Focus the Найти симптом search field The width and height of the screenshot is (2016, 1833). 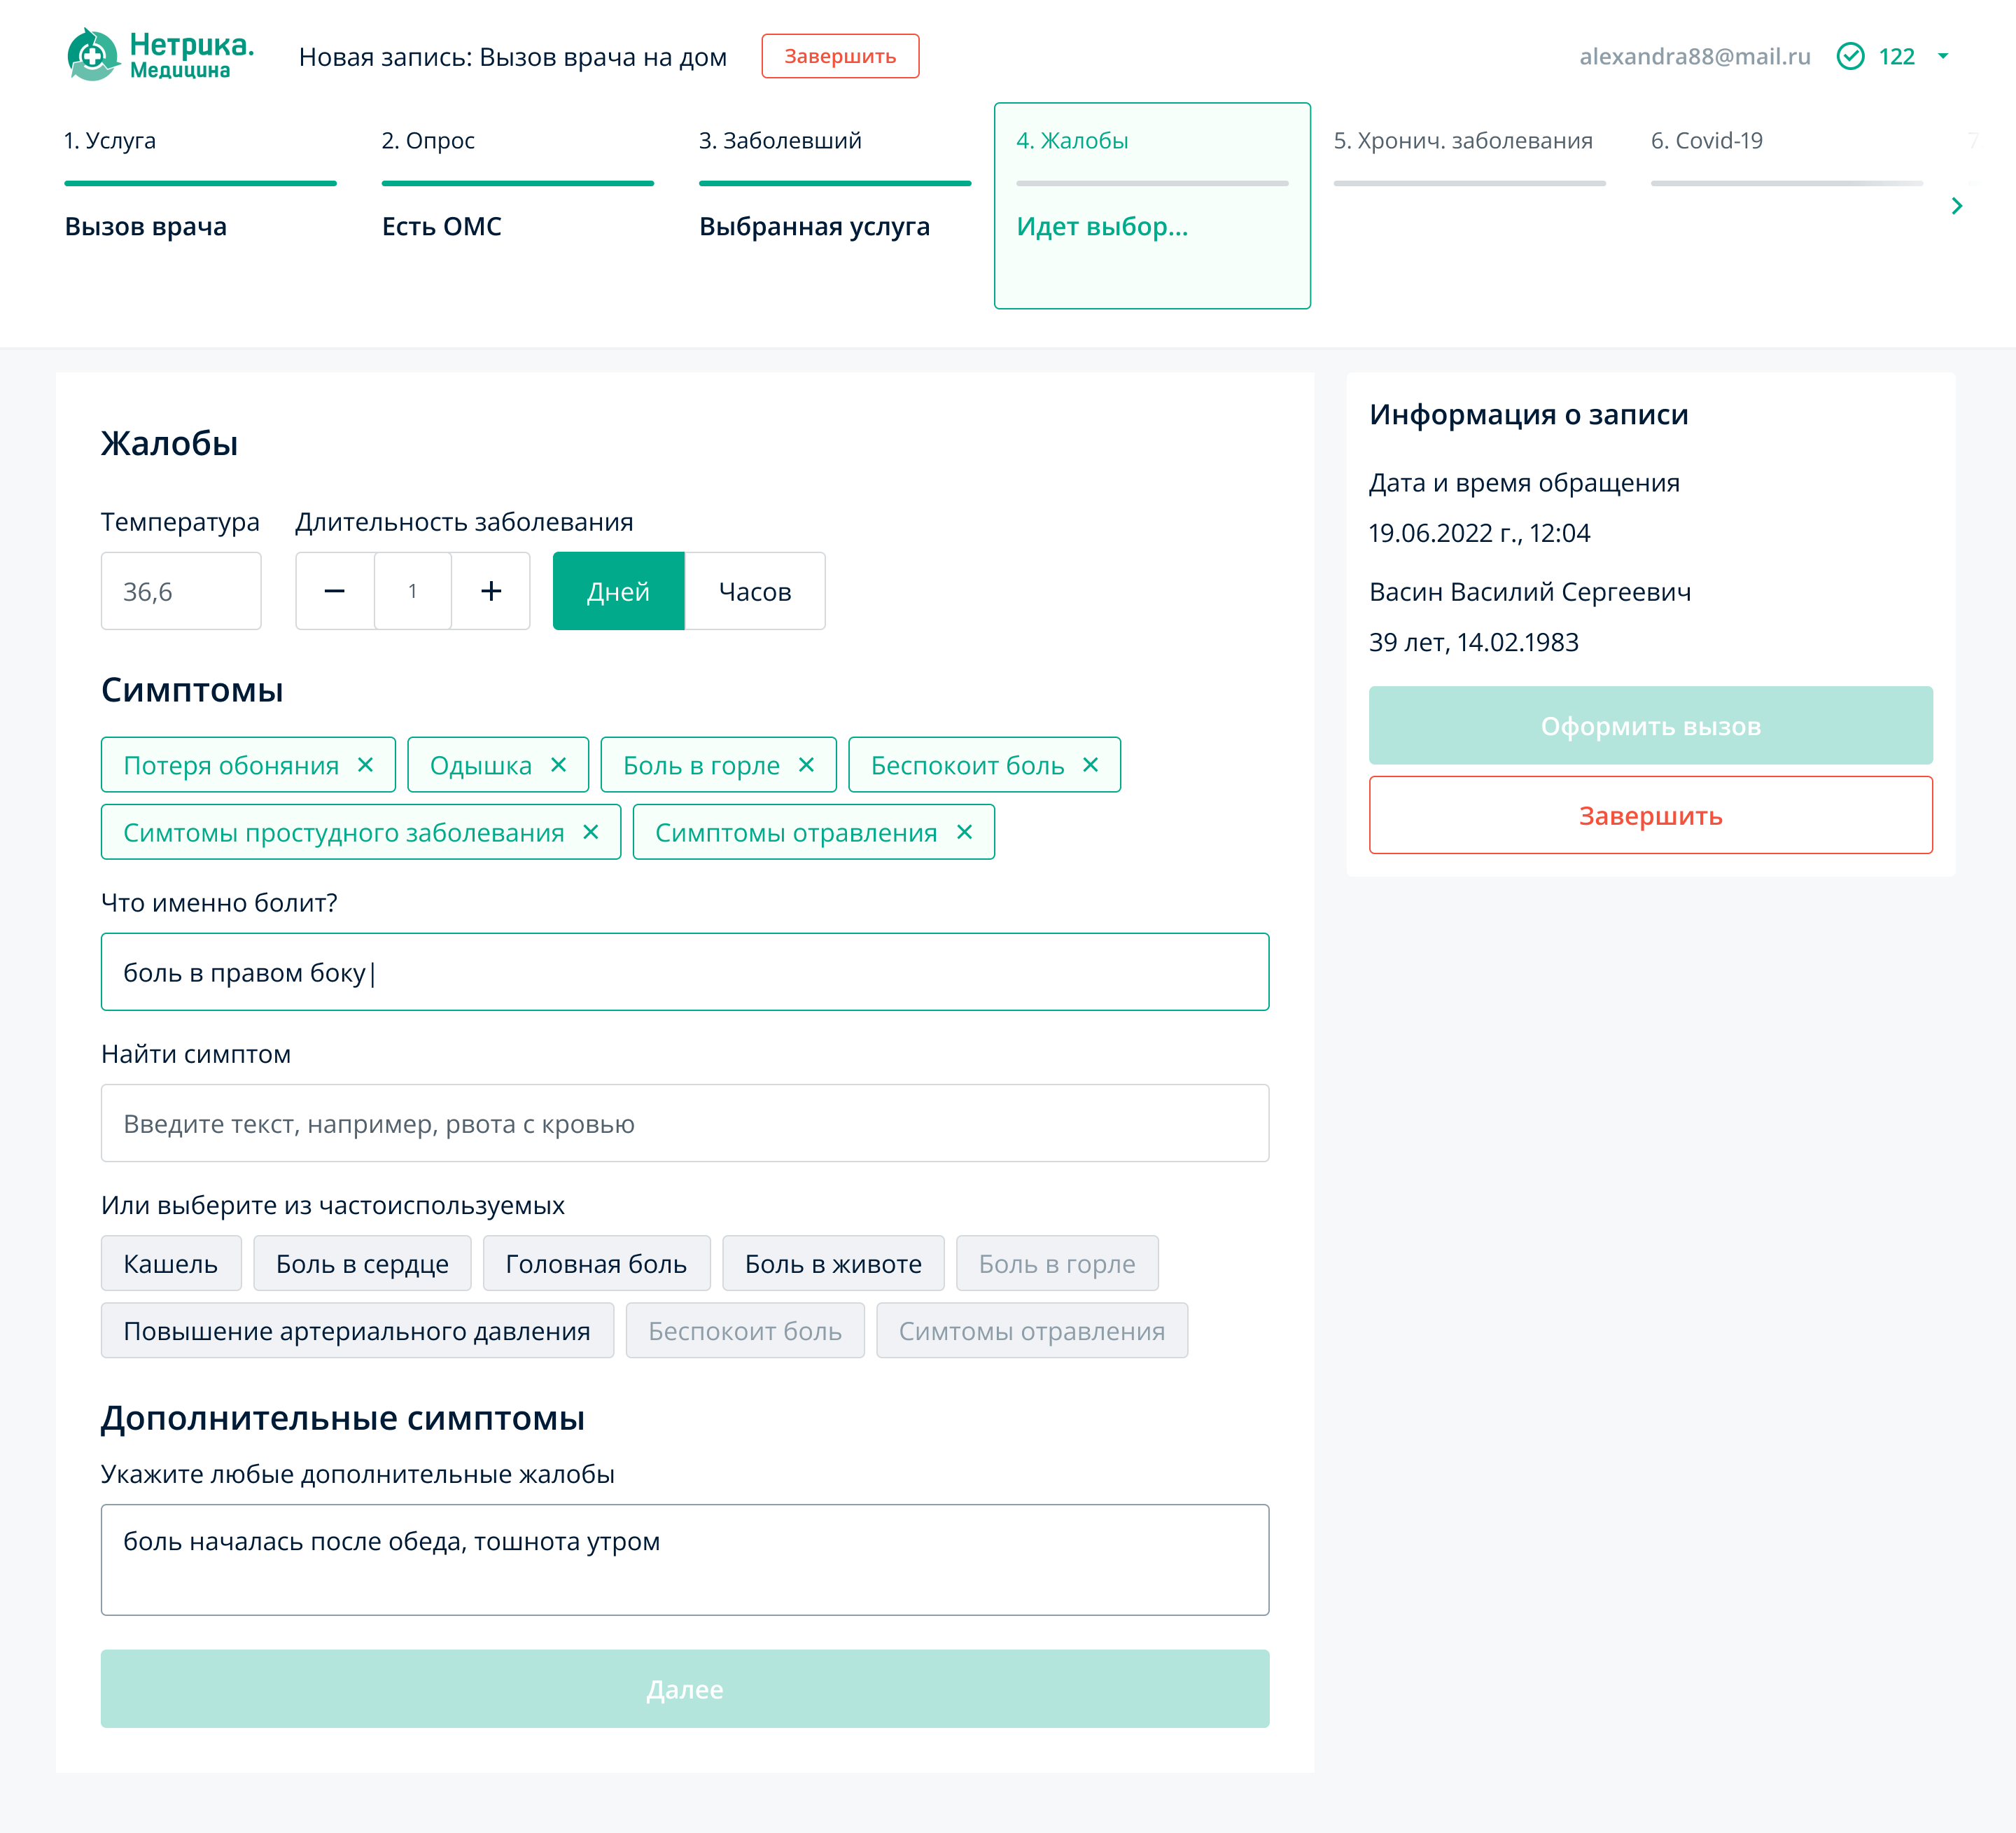[x=685, y=1123]
